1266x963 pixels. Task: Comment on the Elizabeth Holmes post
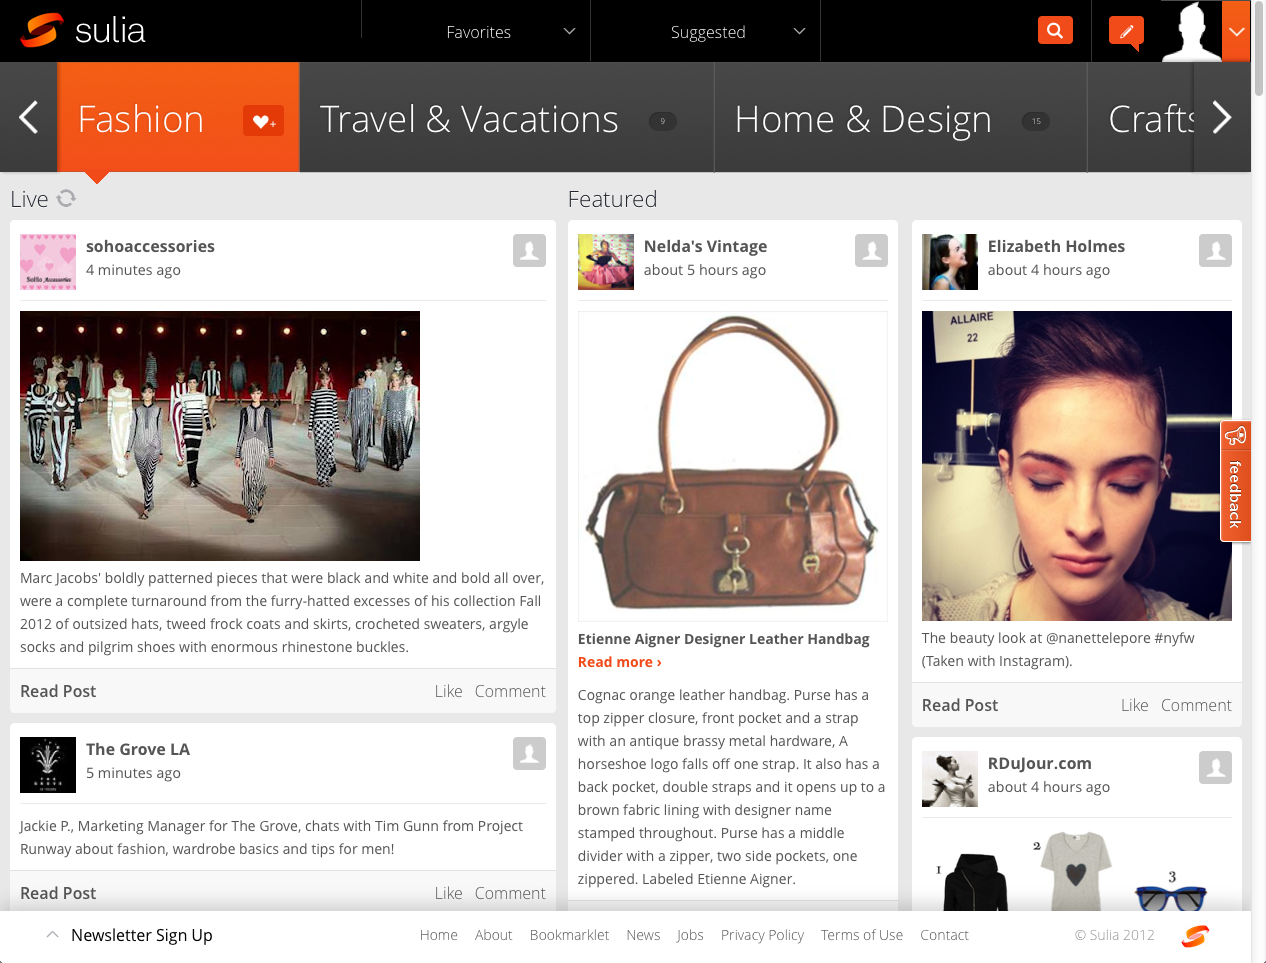pyautogui.click(x=1196, y=705)
